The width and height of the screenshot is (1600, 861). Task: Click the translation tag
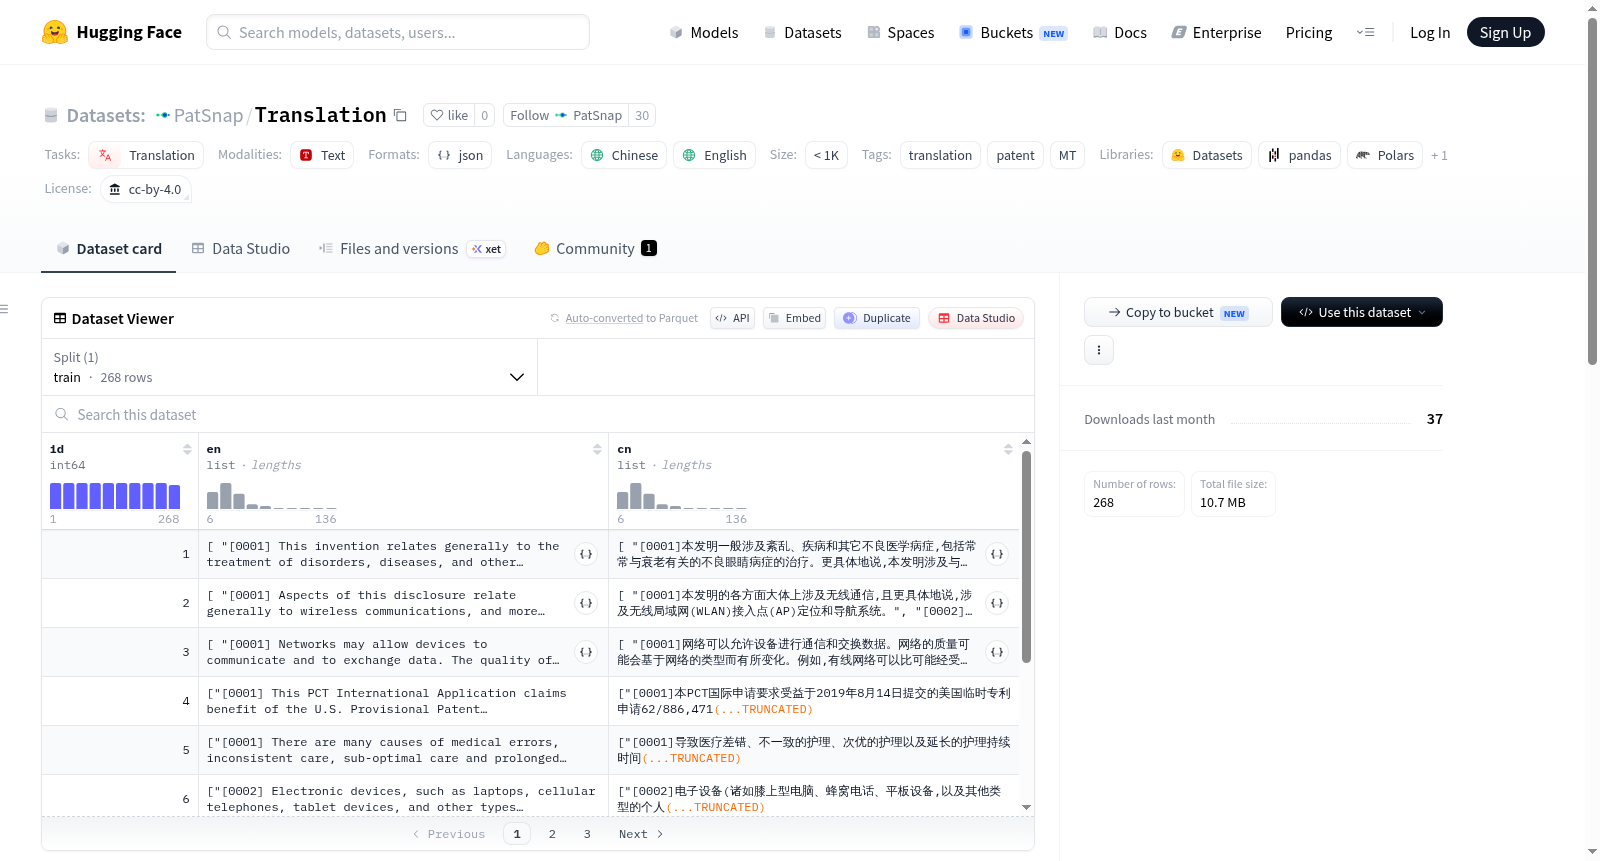point(940,155)
